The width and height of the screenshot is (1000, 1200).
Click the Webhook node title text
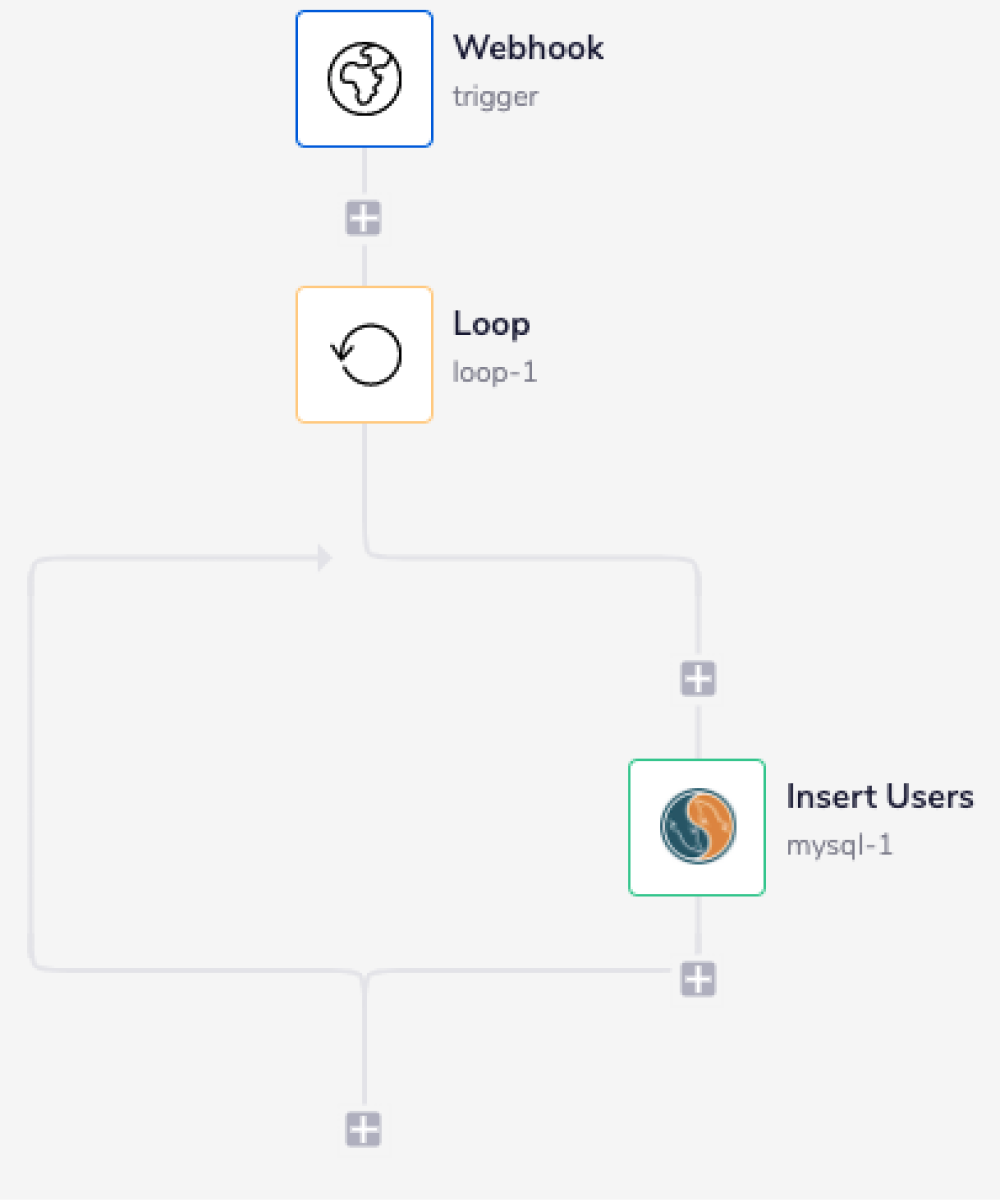click(528, 47)
